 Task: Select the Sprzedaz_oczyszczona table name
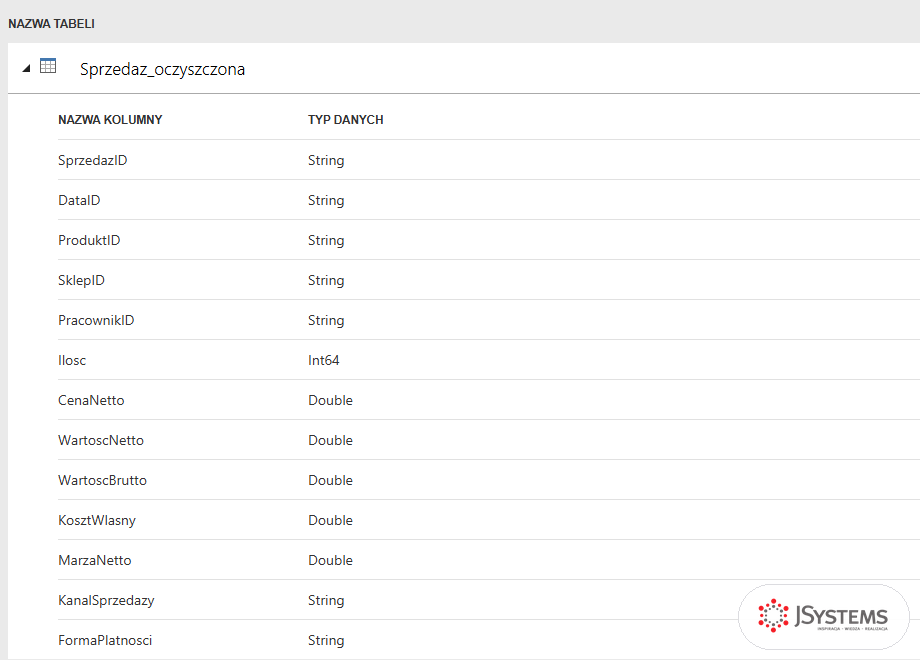163,69
